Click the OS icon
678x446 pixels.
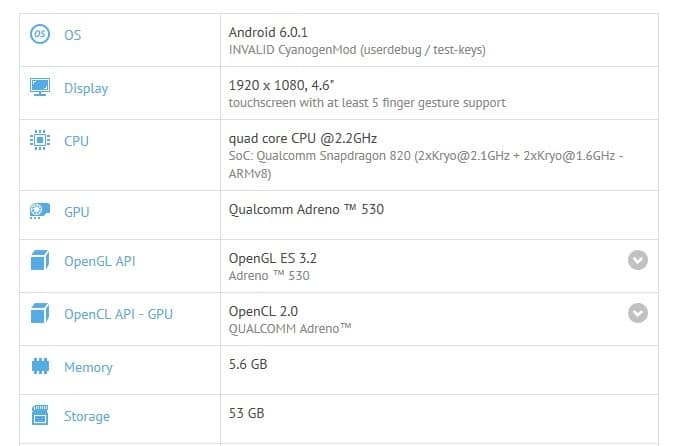(x=41, y=35)
